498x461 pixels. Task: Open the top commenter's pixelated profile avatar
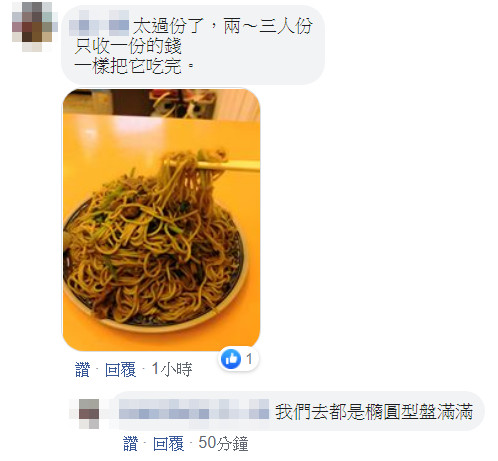pyautogui.click(x=33, y=27)
